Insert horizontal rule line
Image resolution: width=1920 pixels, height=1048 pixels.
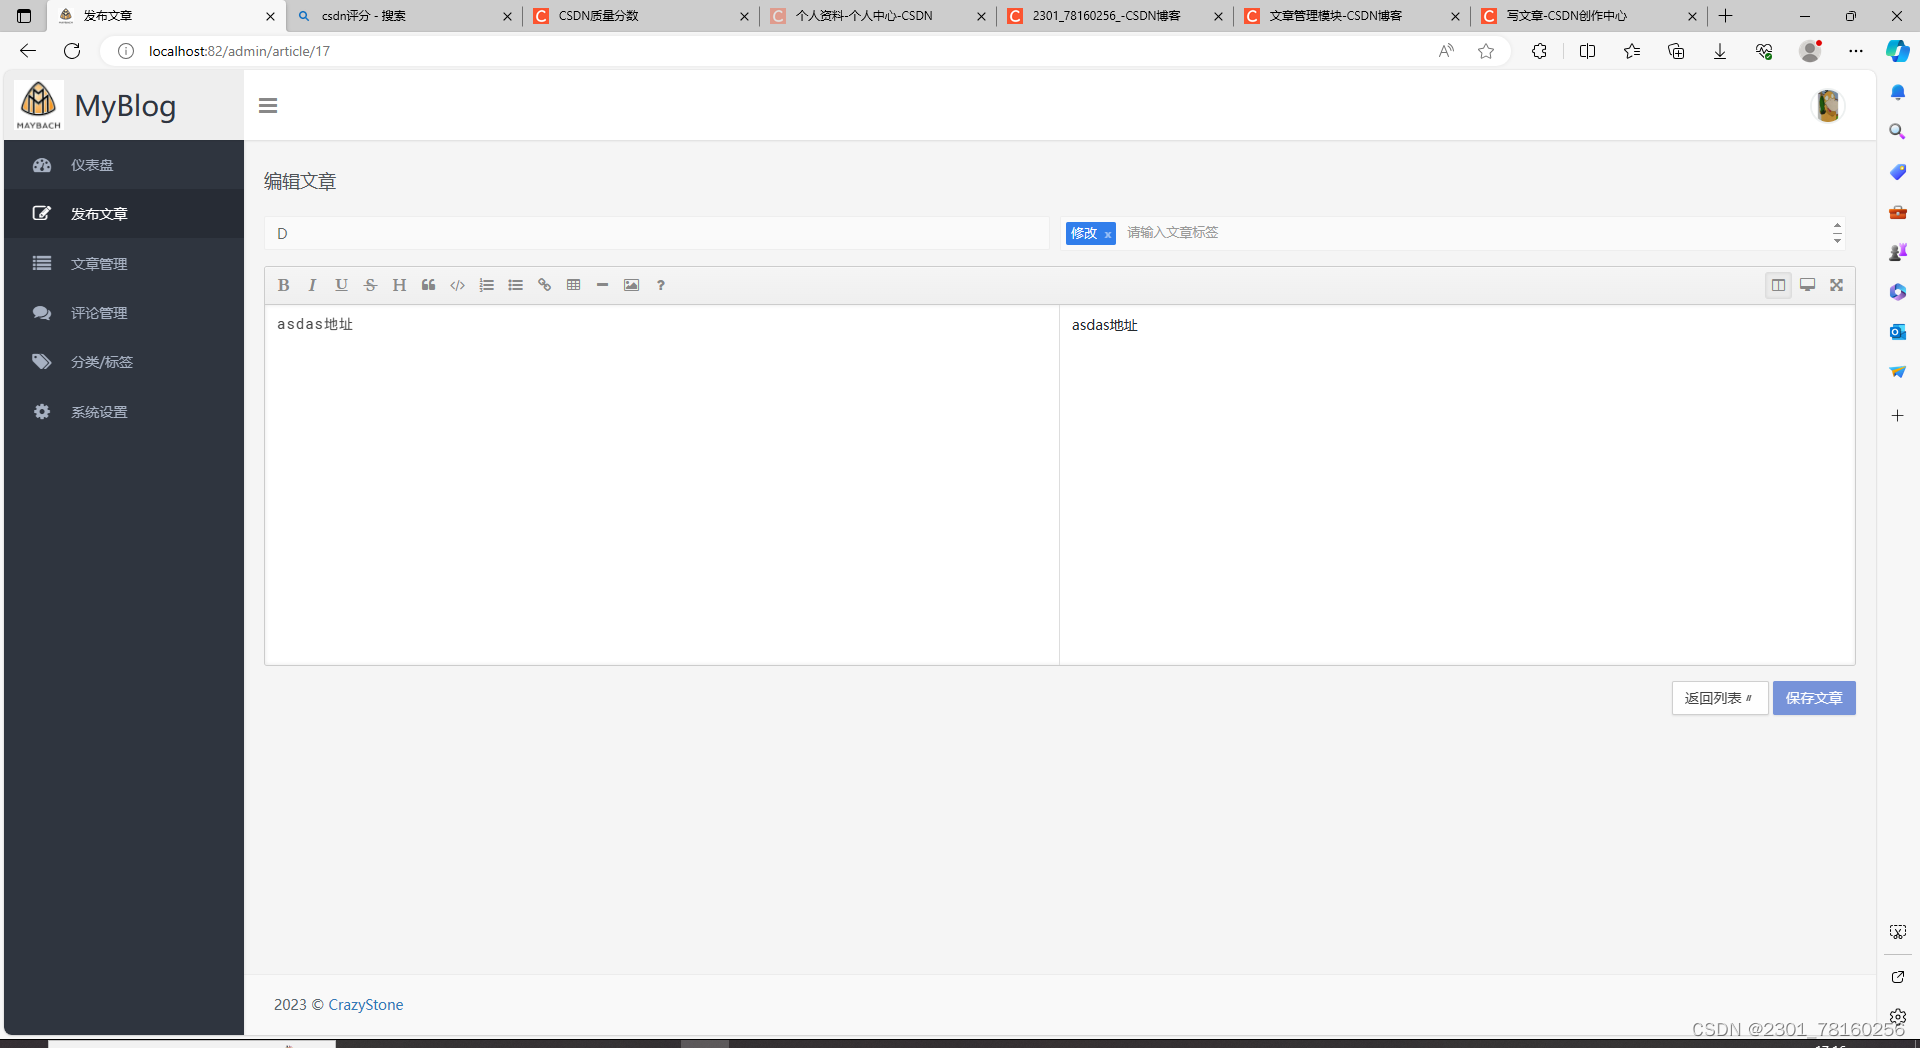tap(602, 285)
